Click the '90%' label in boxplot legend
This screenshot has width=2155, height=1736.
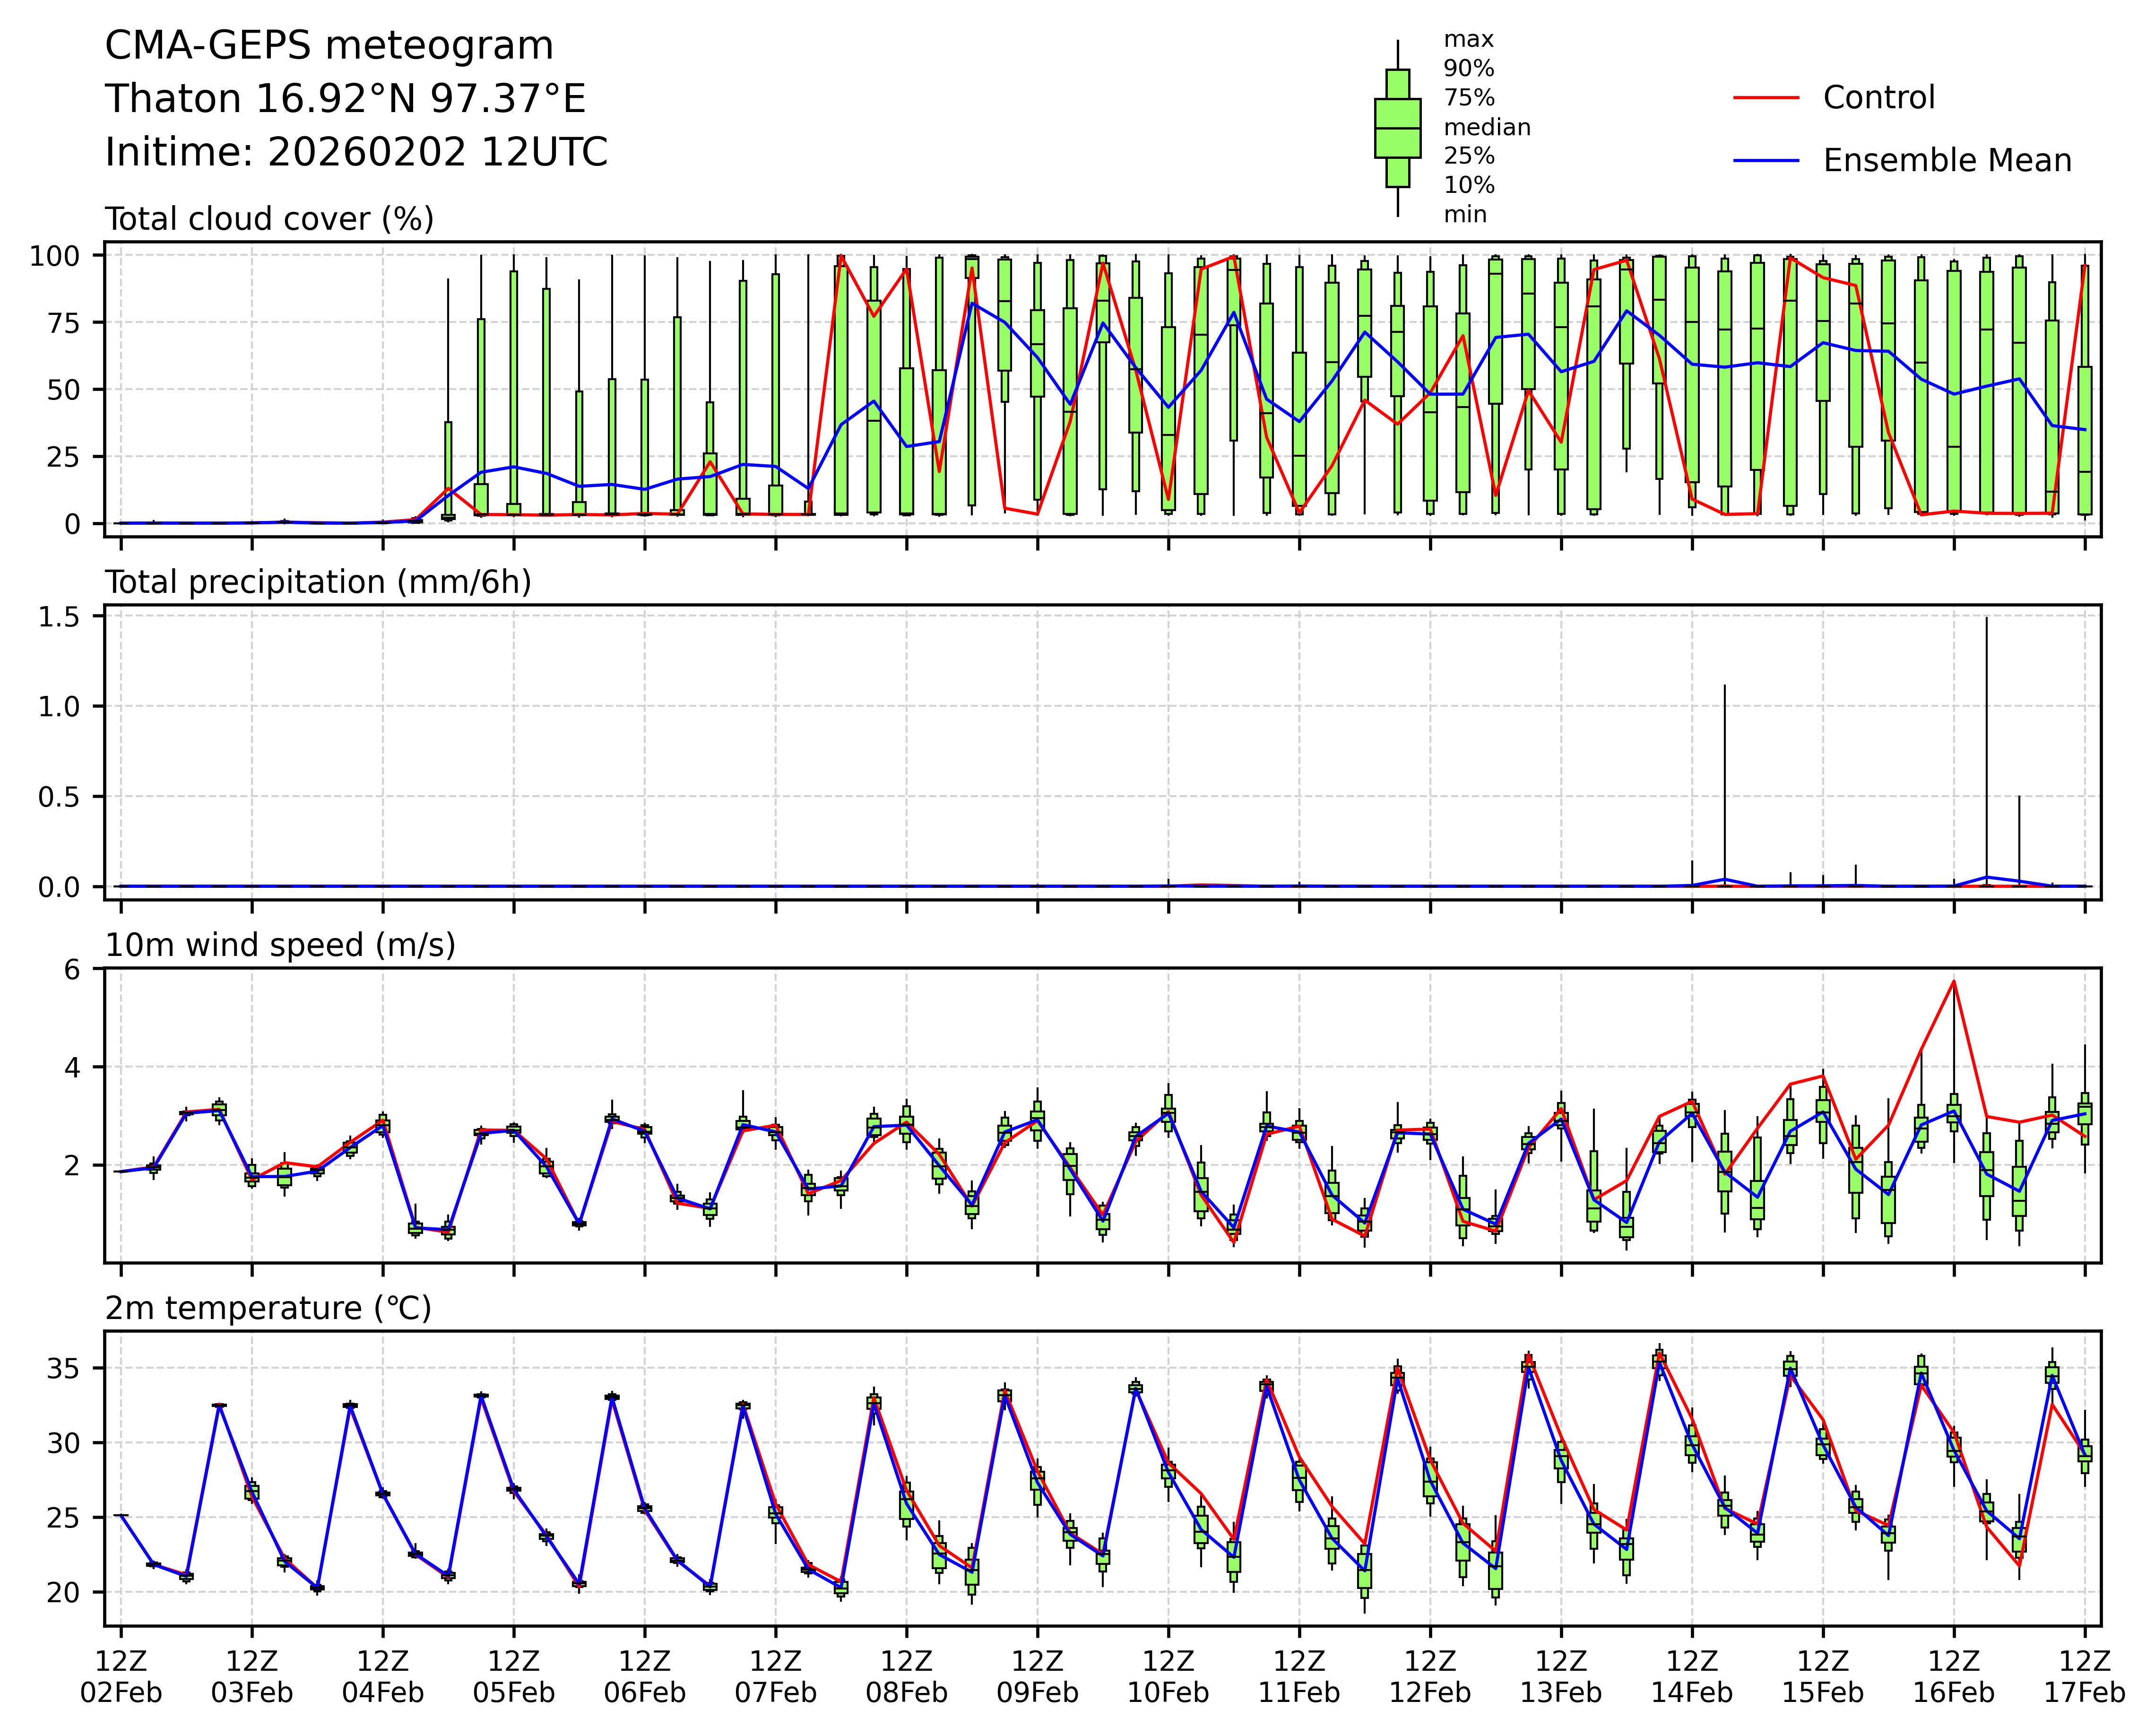[x=1468, y=69]
